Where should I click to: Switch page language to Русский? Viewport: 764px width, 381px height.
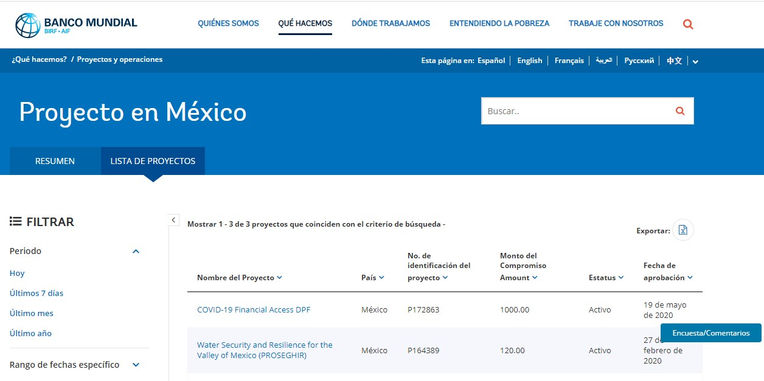(x=639, y=61)
